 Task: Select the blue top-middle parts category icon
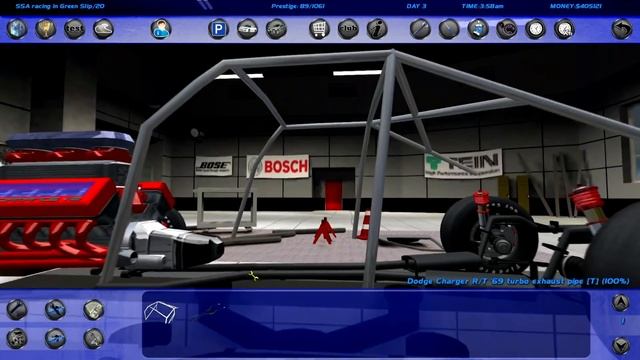tap(55, 309)
